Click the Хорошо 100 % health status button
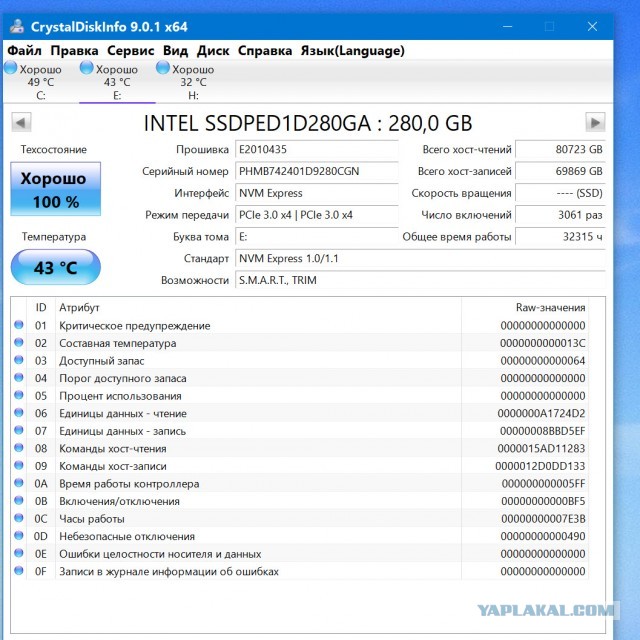640x640 pixels. [x=56, y=189]
